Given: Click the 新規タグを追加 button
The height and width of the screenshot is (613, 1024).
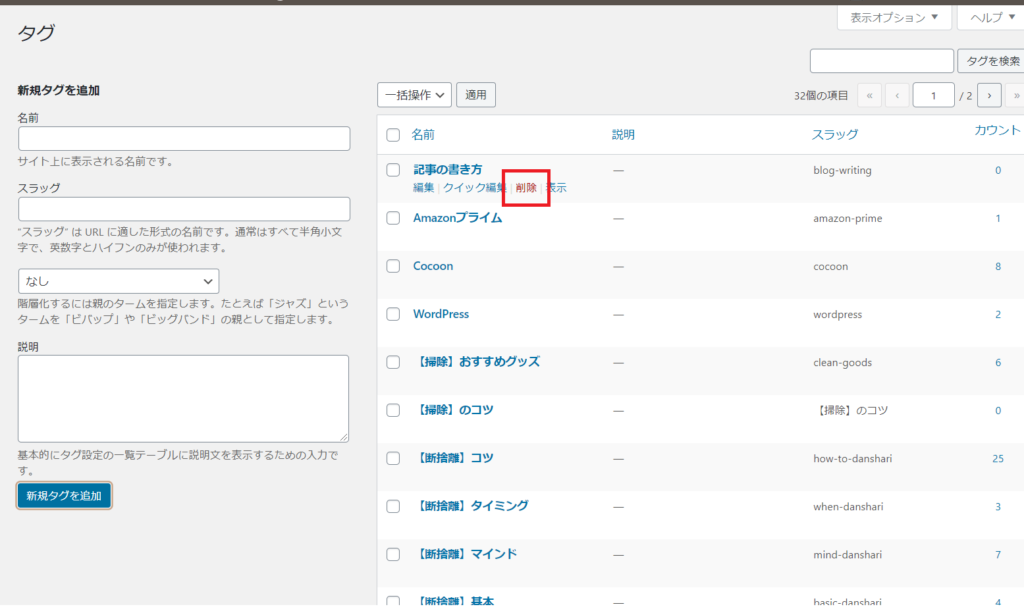Looking at the screenshot, I should click(64, 496).
